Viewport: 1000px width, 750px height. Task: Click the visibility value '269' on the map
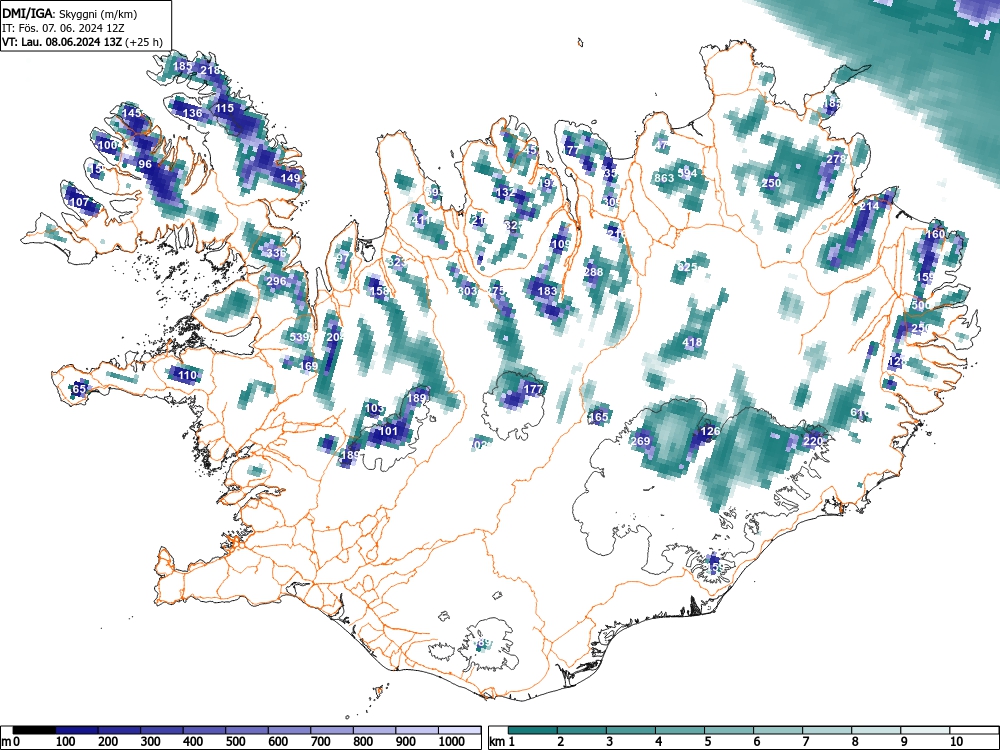pyautogui.click(x=640, y=441)
